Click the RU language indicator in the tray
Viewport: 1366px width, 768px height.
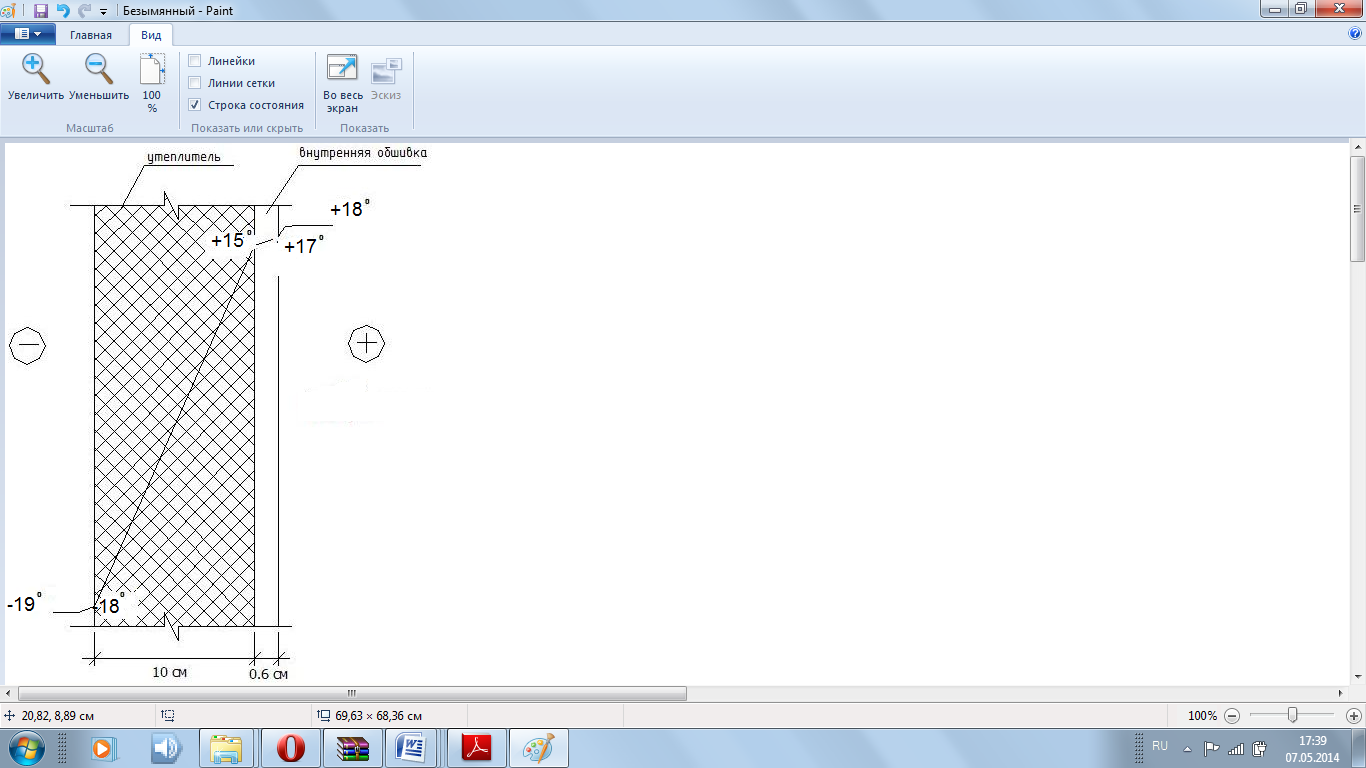click(1160, 746)
